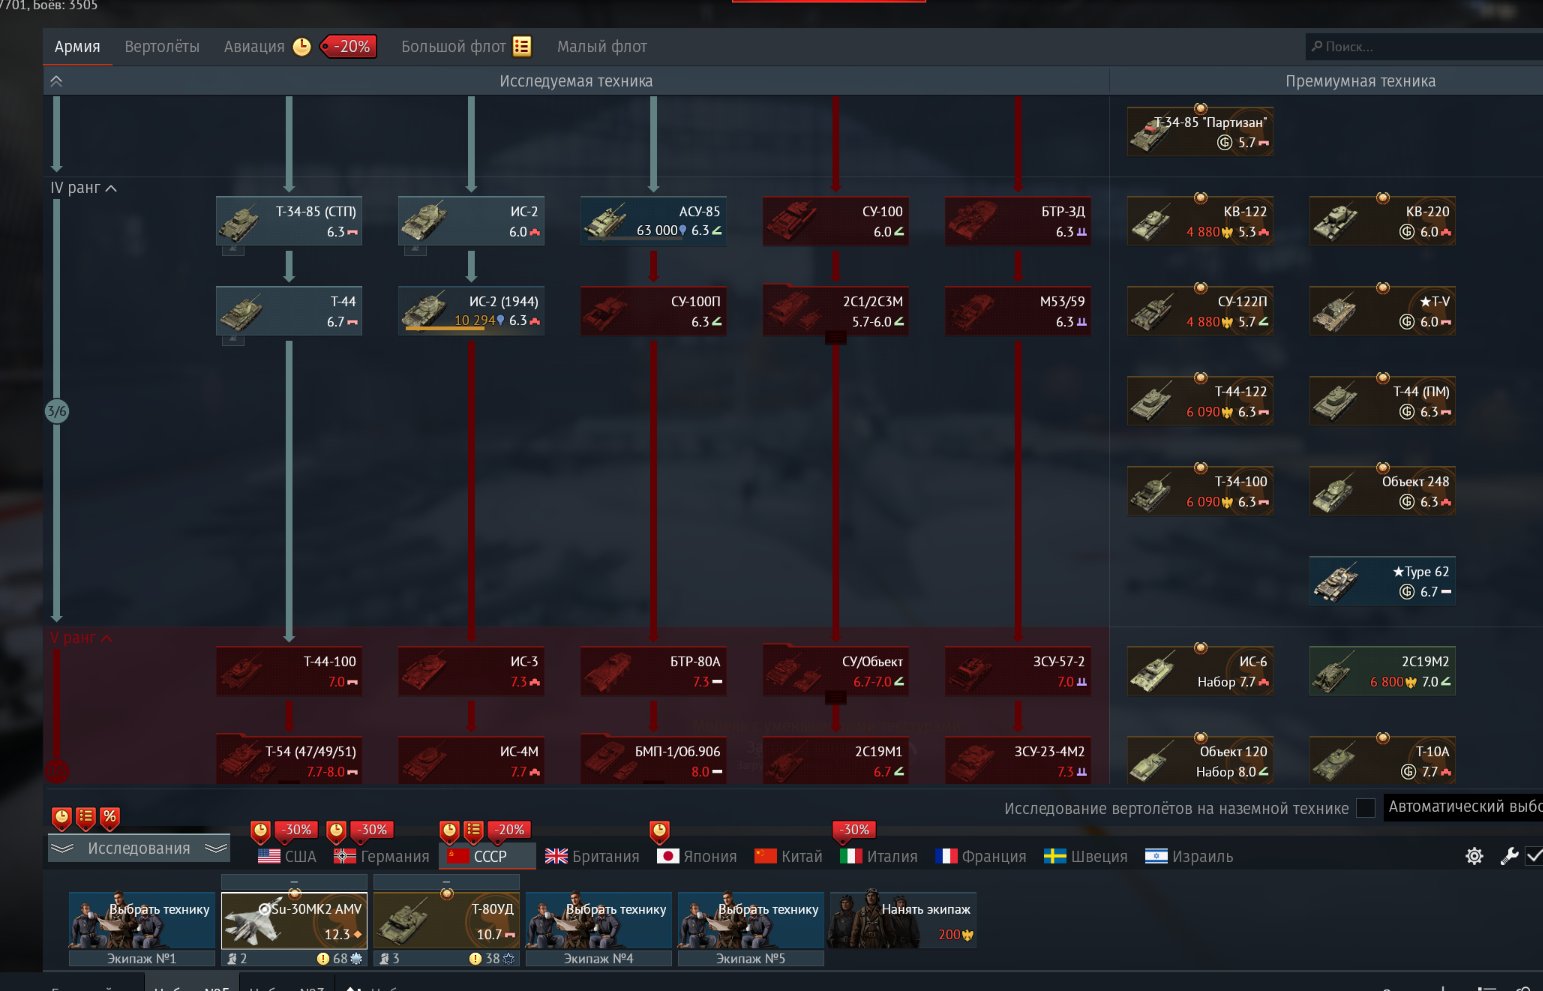Select the БТР-ЗД vehicle tile
Viewport: 1543px width, 991px height.
tap(1017, 221)
